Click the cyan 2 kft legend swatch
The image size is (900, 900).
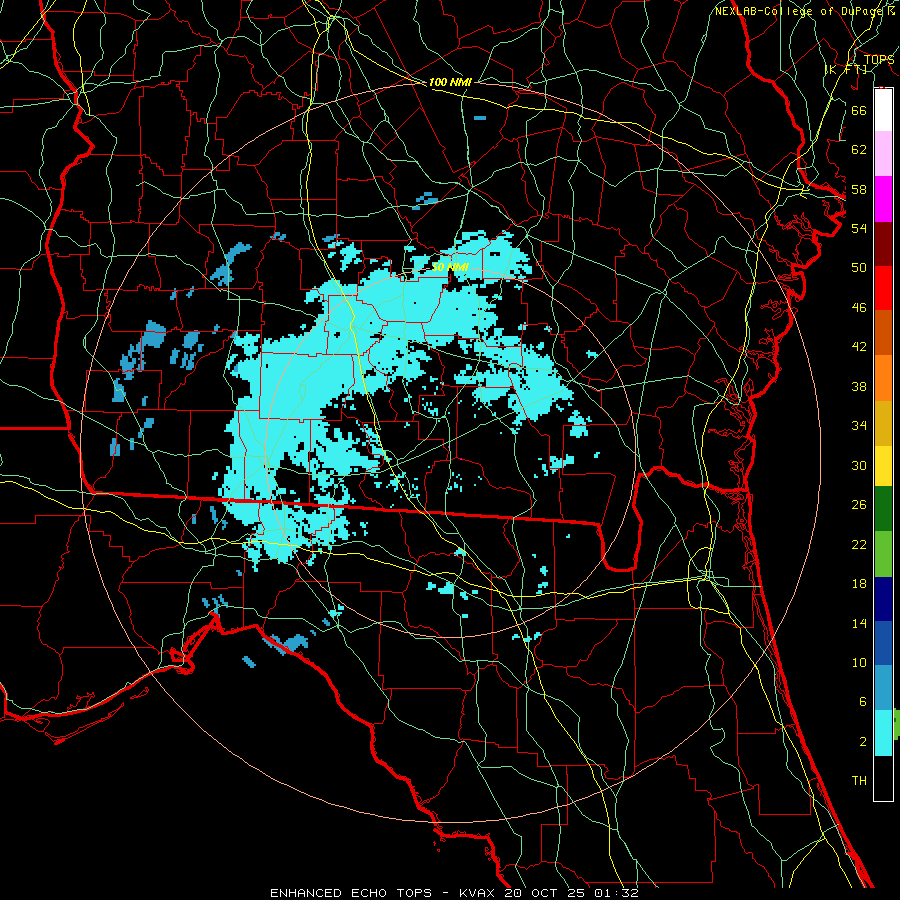click(883, 733)
